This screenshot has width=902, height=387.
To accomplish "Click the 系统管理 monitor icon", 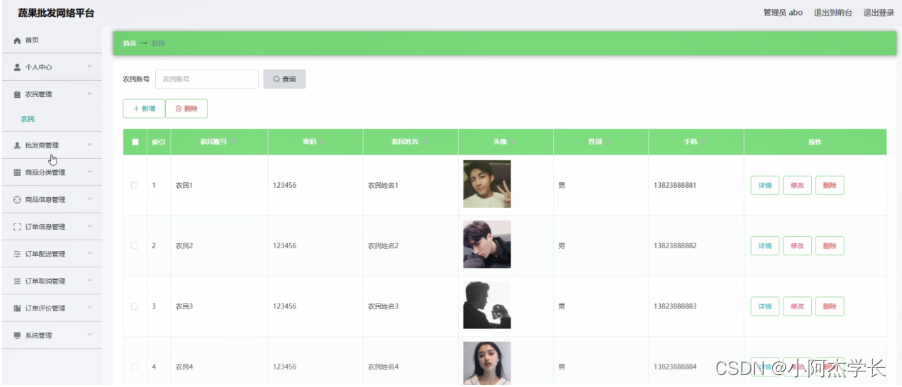I will [x=17, y=335].
